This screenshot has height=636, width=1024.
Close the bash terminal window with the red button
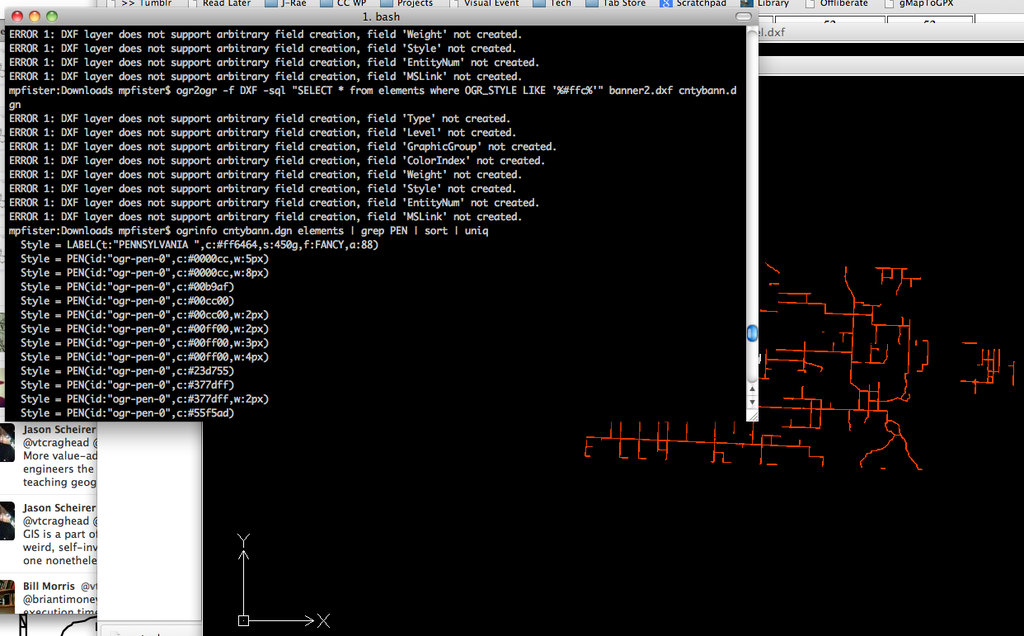pos(18,16)
